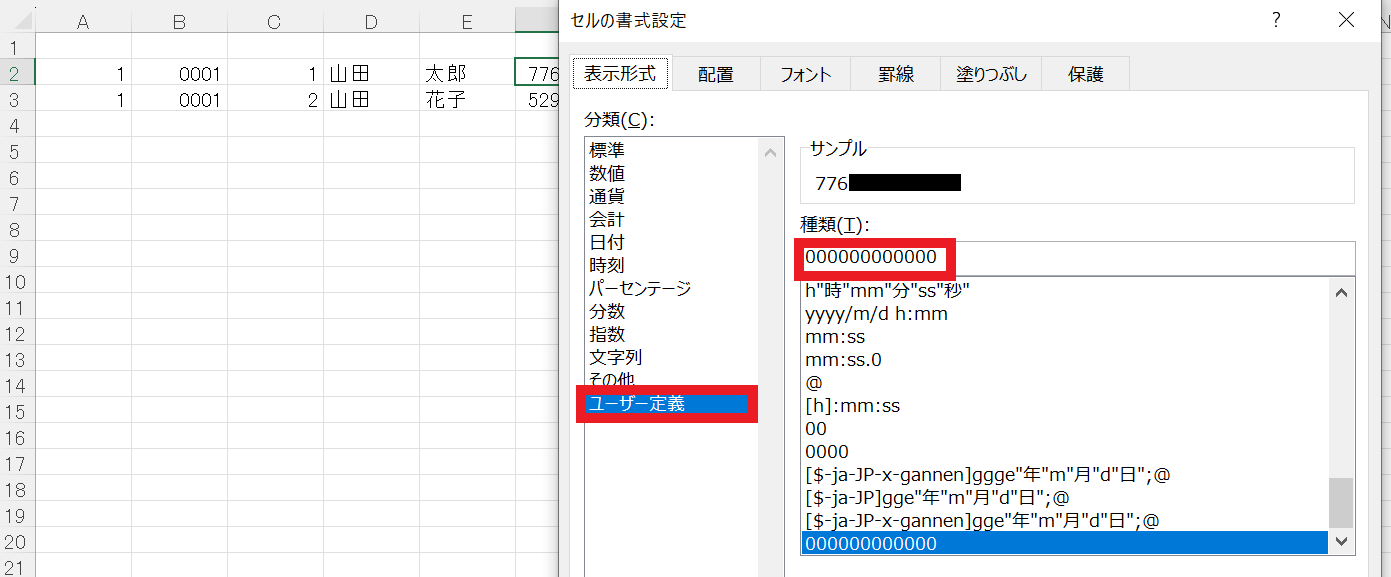
Task: Open the フォント tab
Action: coord(805,74)
